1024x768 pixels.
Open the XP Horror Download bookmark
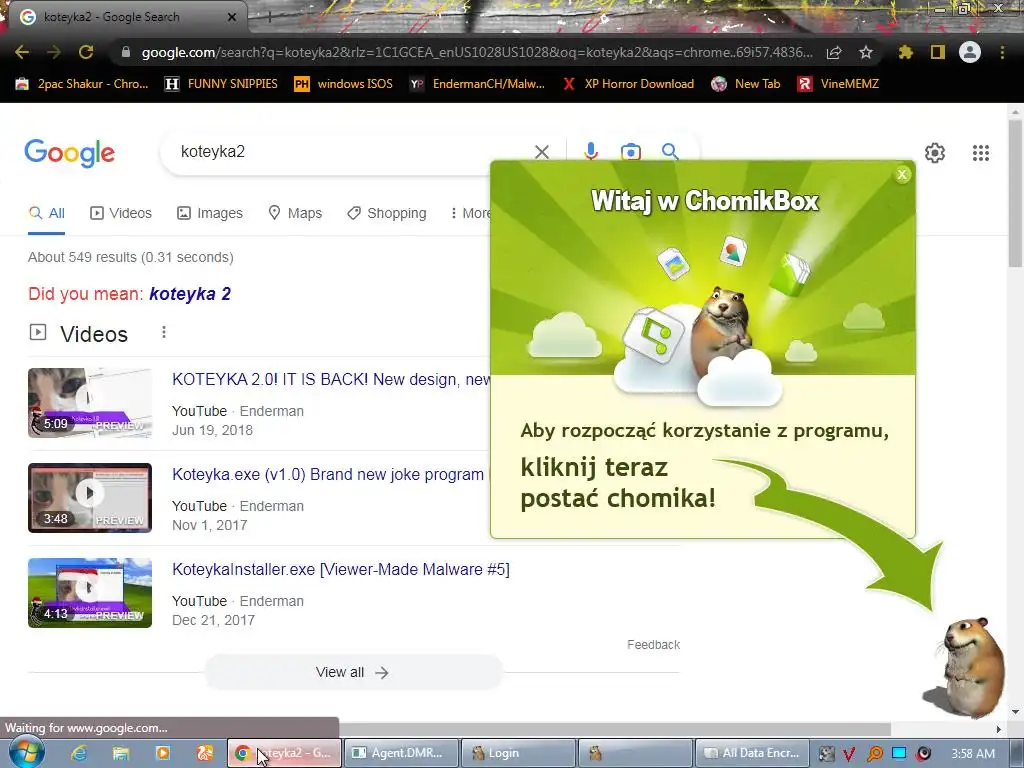628,84
